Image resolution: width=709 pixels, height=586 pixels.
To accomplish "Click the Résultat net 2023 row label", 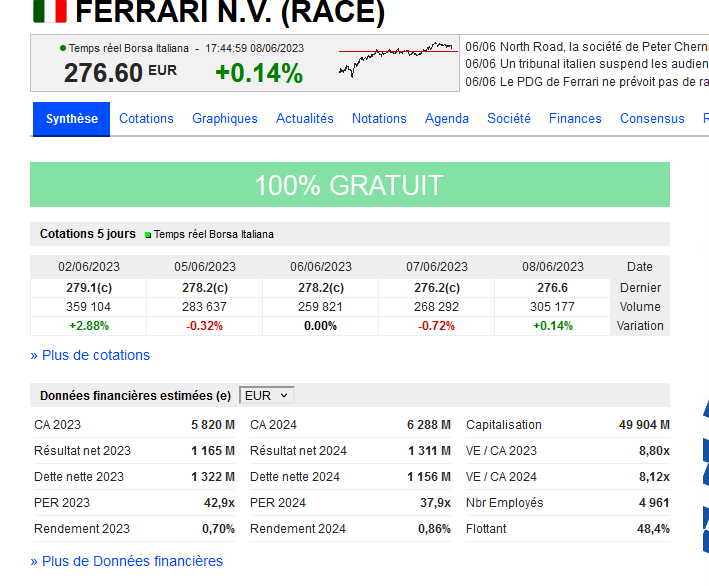I will pyautogui.click(x=82, y=451).
